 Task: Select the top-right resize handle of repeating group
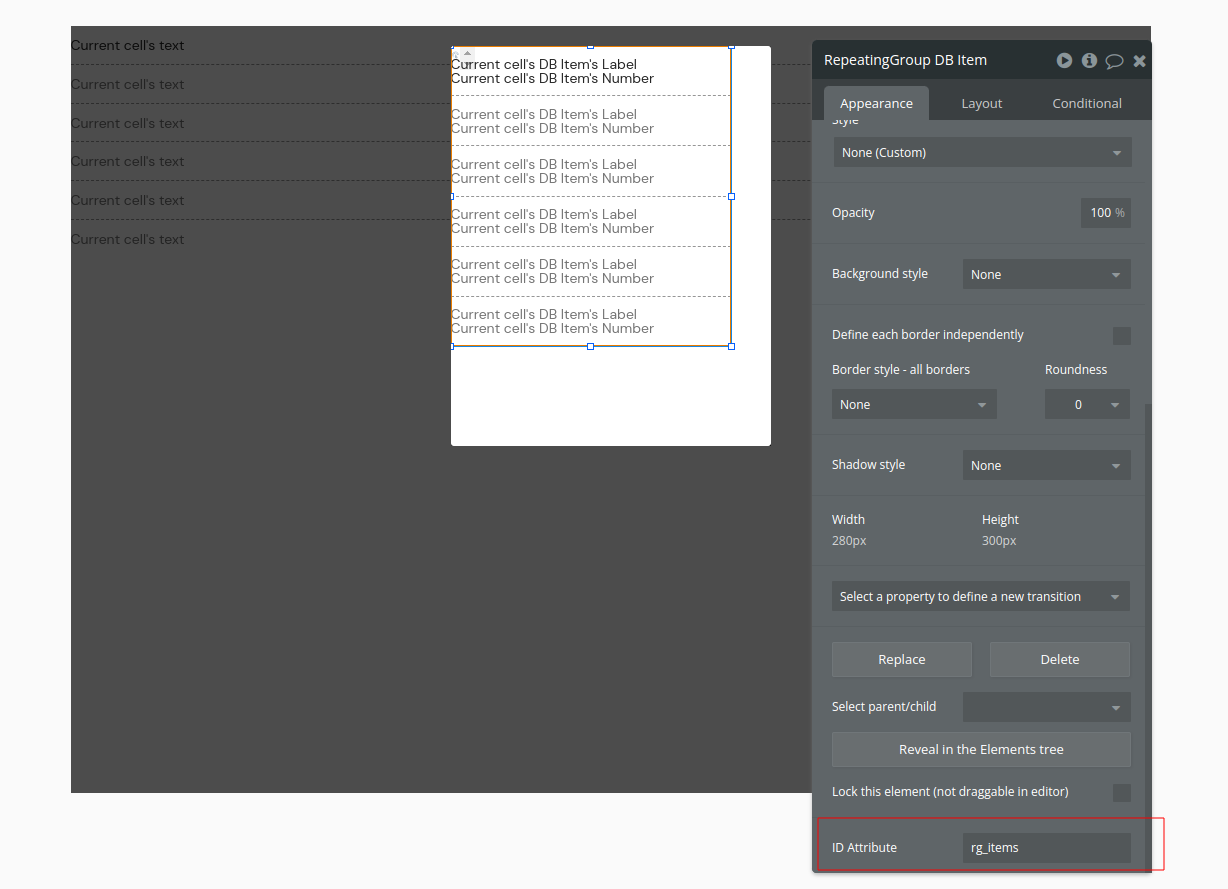(731, 46)
